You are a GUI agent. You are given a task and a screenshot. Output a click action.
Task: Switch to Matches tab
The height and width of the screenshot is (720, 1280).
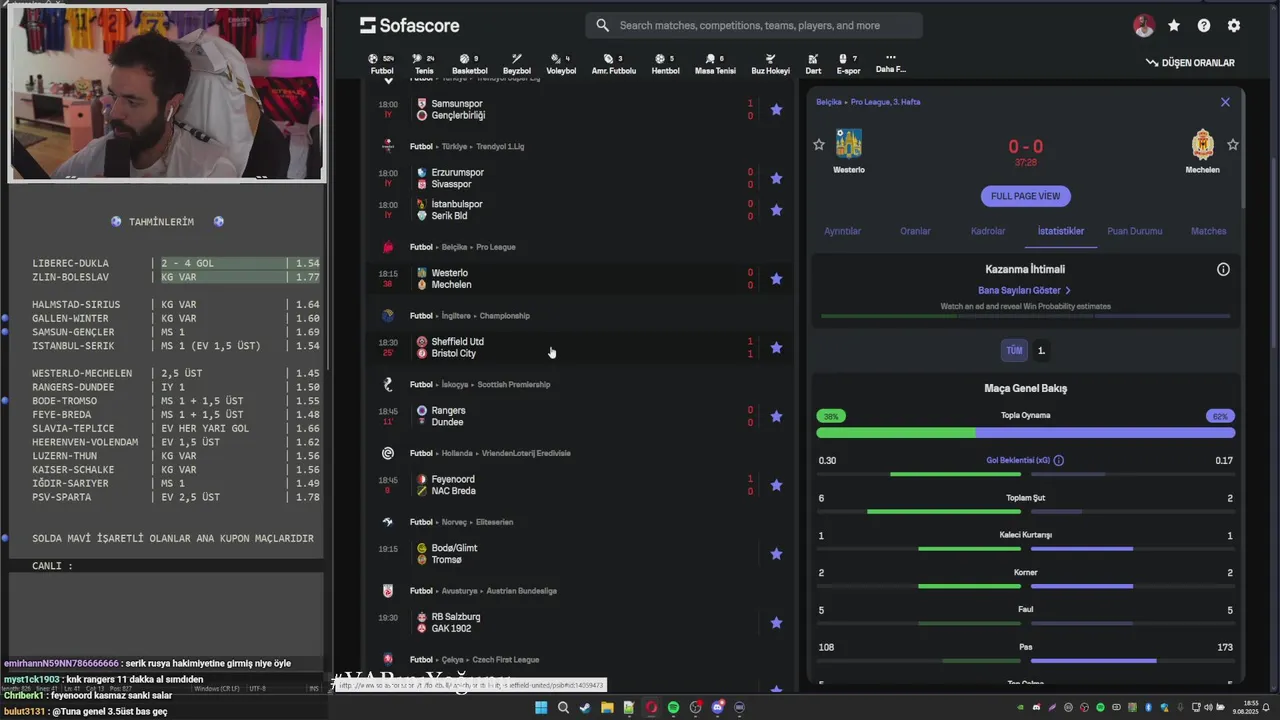click(1208, 231)
